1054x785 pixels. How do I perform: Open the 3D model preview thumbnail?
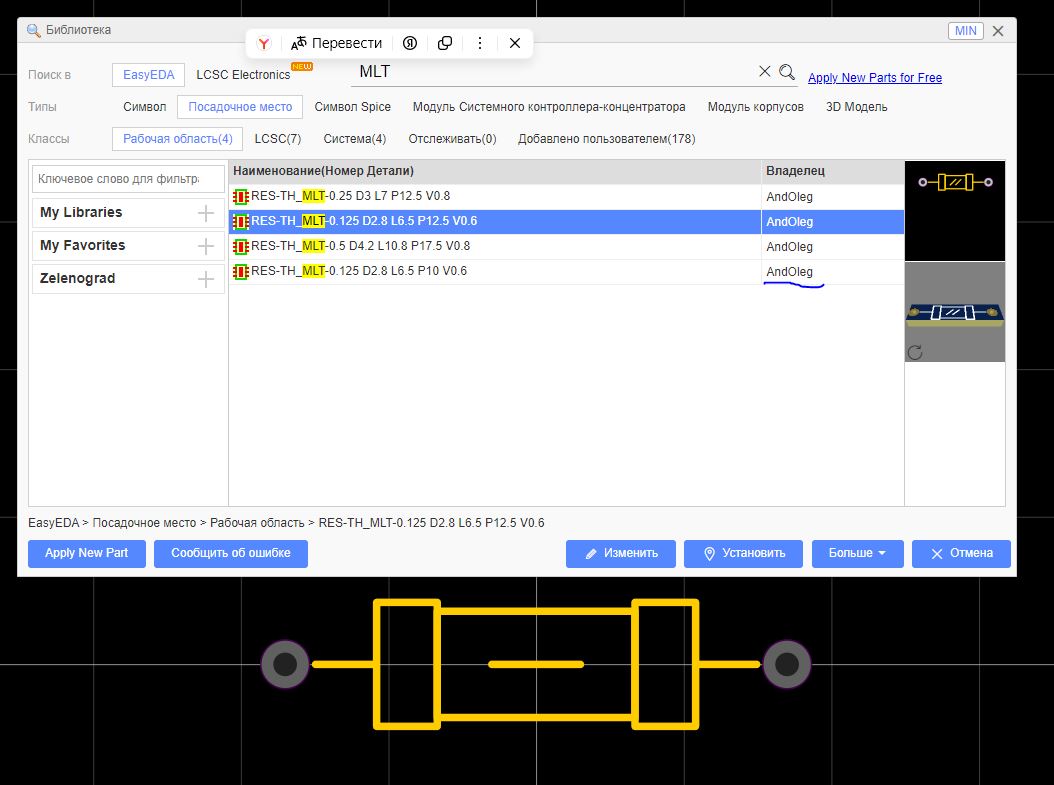click(955, 312)
